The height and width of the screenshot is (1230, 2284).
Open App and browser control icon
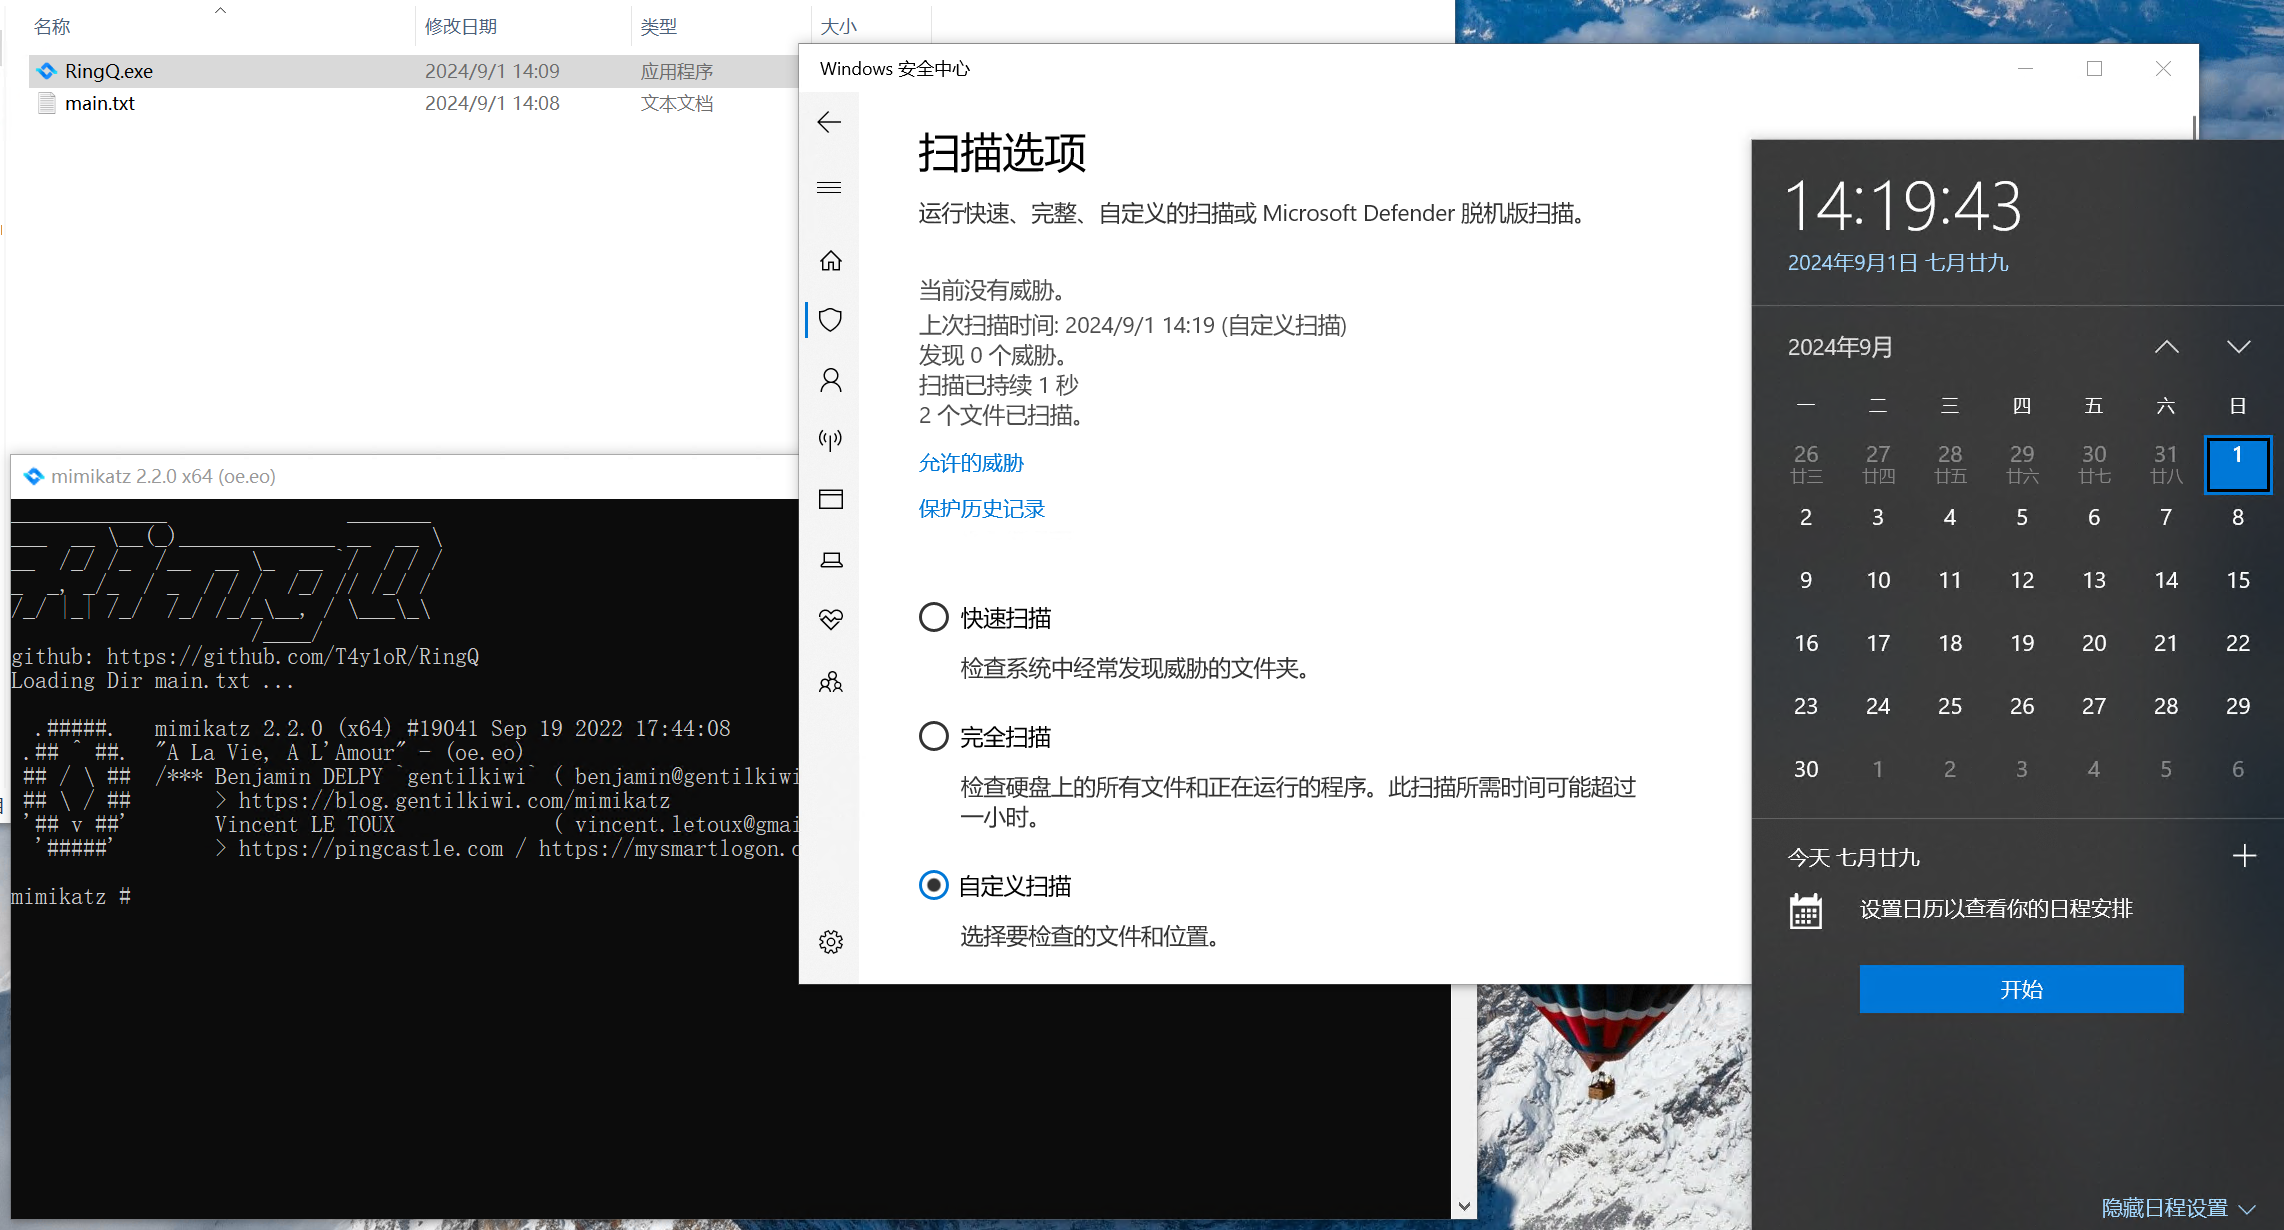point(830,499)
